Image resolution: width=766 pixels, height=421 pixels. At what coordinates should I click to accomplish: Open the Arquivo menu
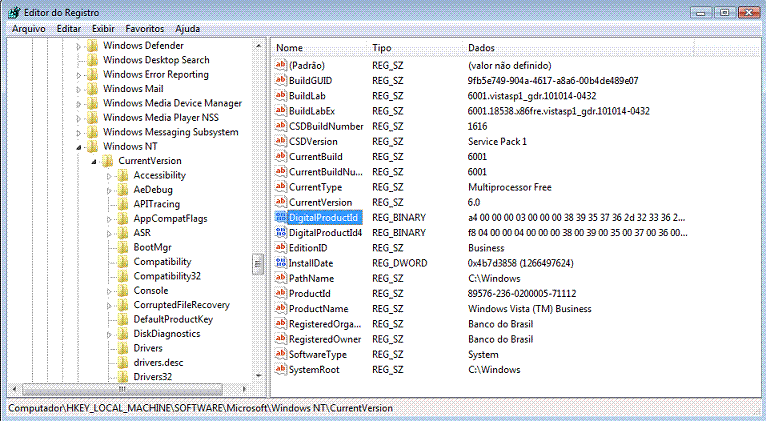(29, 29)
